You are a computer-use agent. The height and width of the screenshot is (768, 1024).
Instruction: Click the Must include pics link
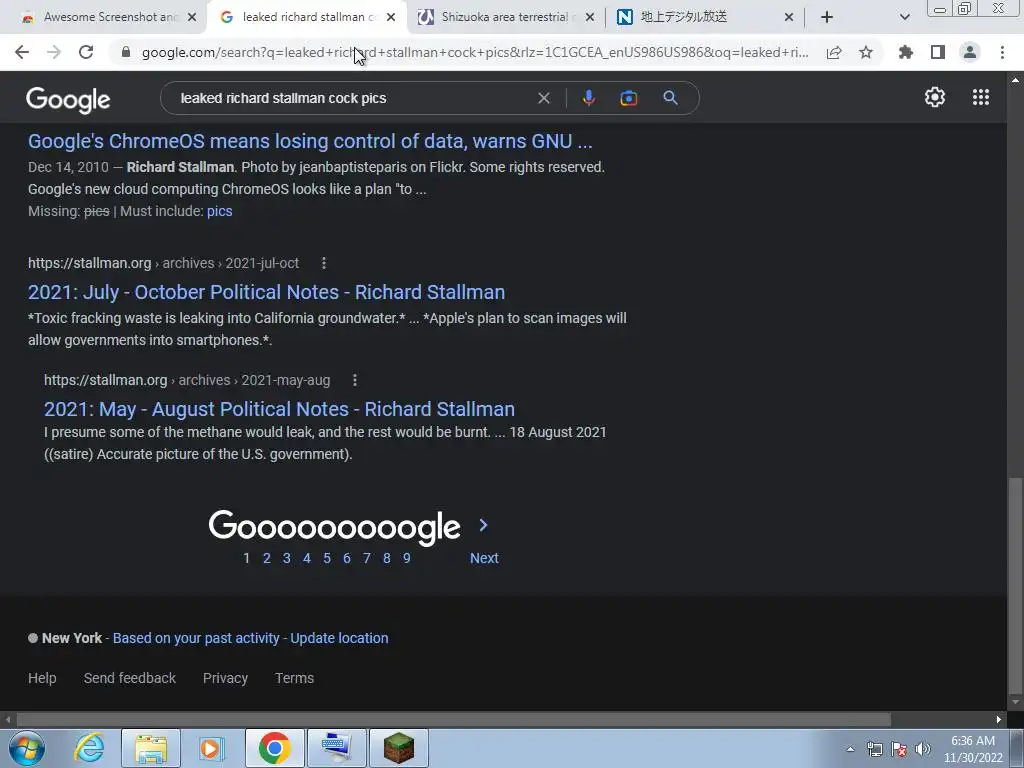pyautogui.click(x=219, y=211)
